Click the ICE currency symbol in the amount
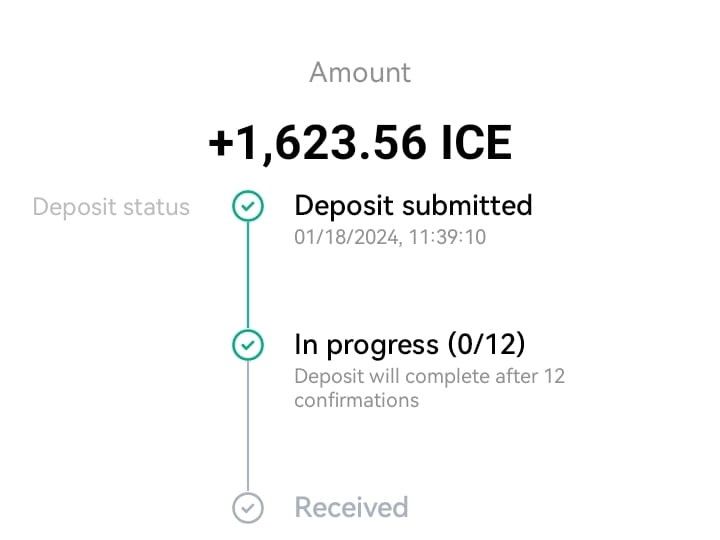 tap(476, 143)
